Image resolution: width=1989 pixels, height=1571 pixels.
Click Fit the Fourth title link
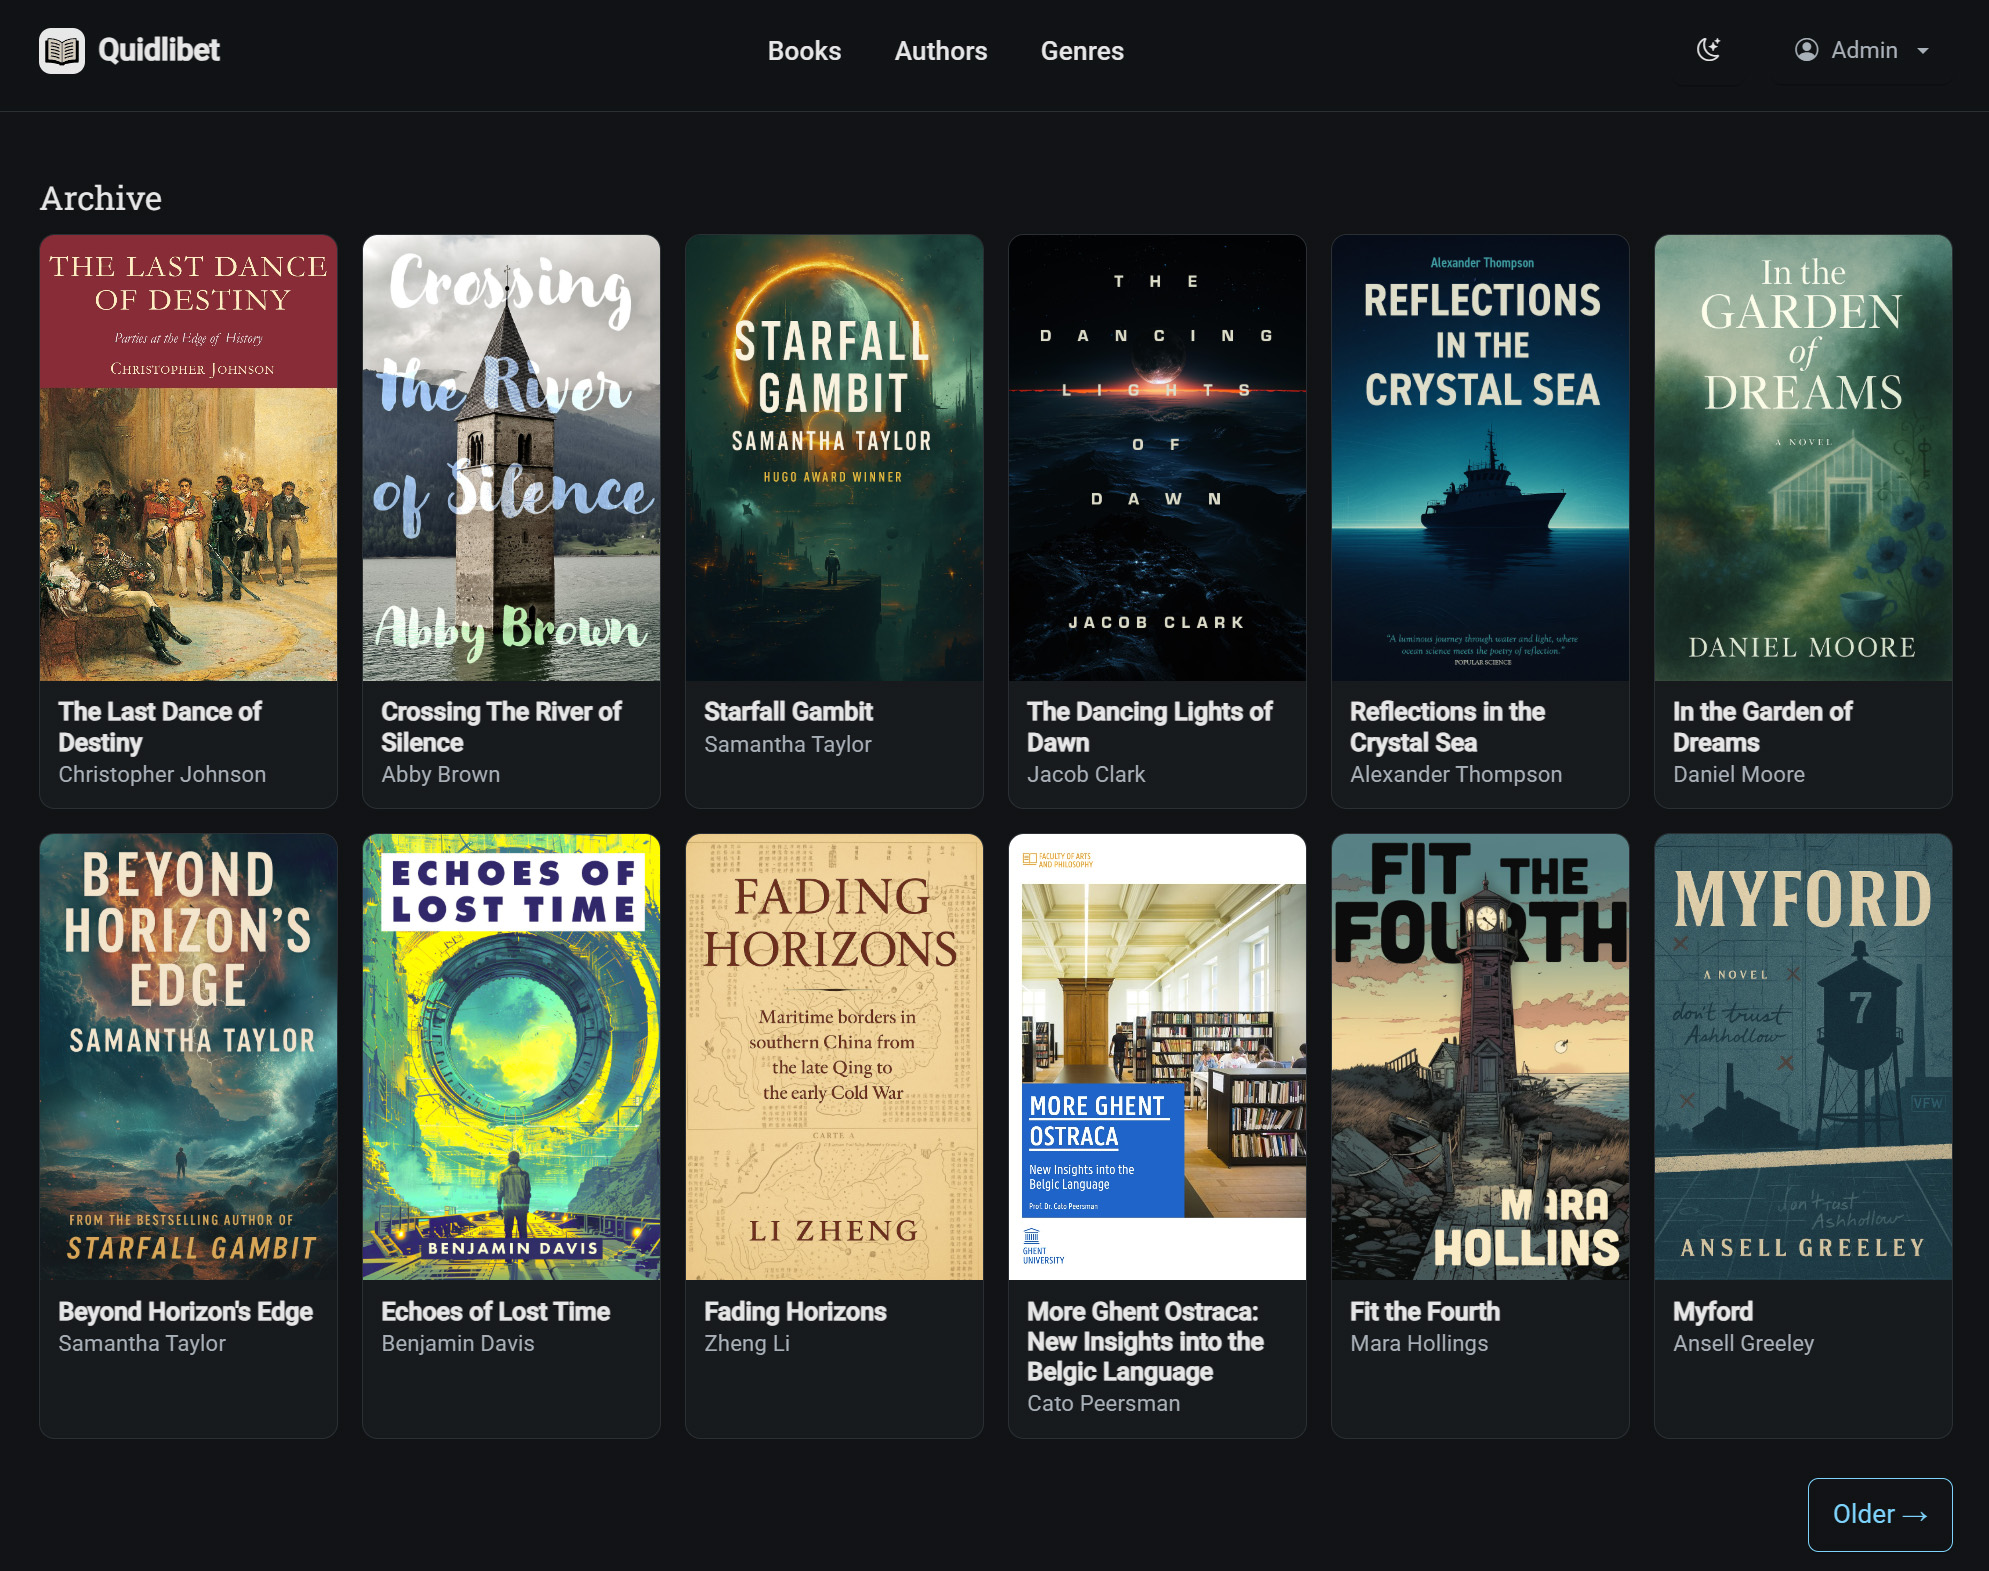pos(1424,1311)
